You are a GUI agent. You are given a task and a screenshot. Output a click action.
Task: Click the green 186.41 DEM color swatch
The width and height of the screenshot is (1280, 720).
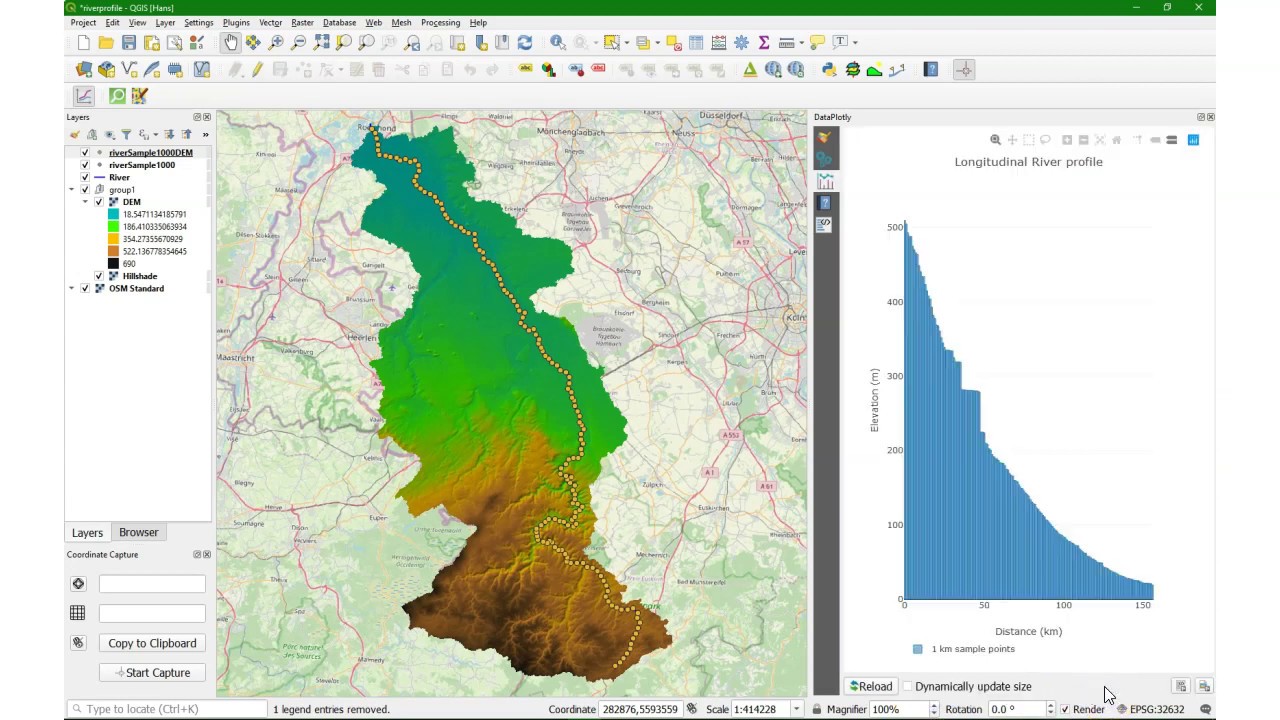pos(113,227)
